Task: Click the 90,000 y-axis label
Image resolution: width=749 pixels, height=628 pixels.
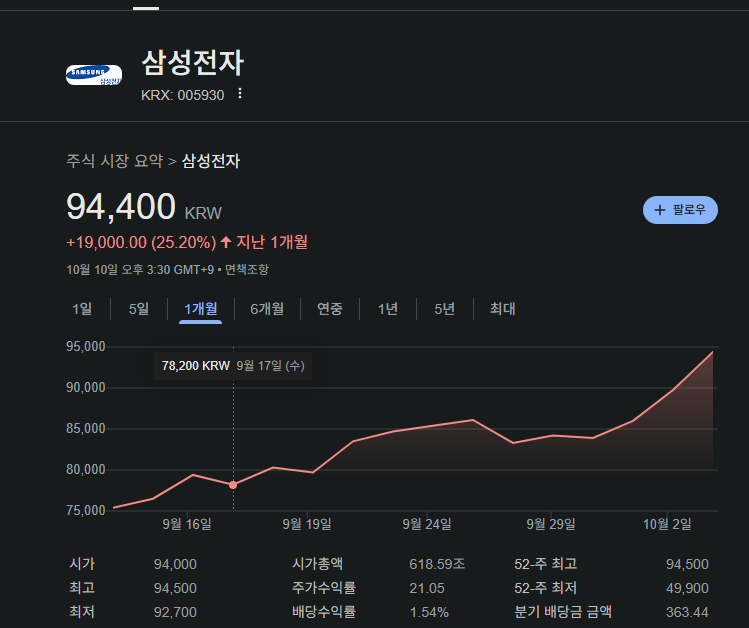Action: click(x=86, y=387)
